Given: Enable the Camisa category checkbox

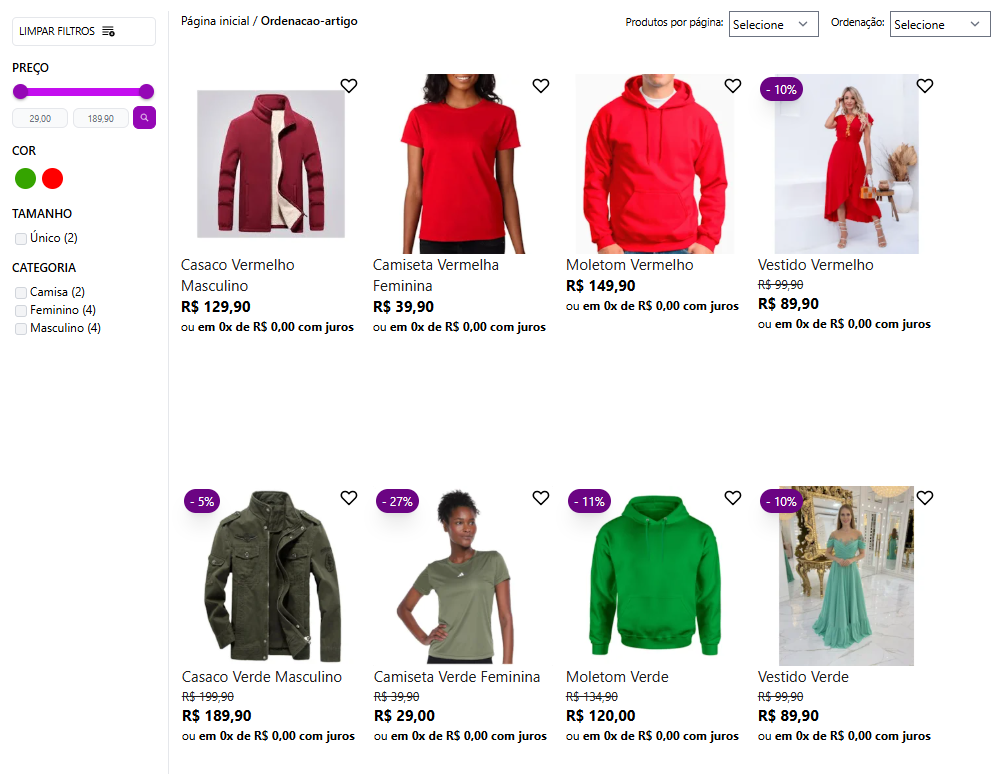Looking at the screenshot, I should (x=21, y=292).
